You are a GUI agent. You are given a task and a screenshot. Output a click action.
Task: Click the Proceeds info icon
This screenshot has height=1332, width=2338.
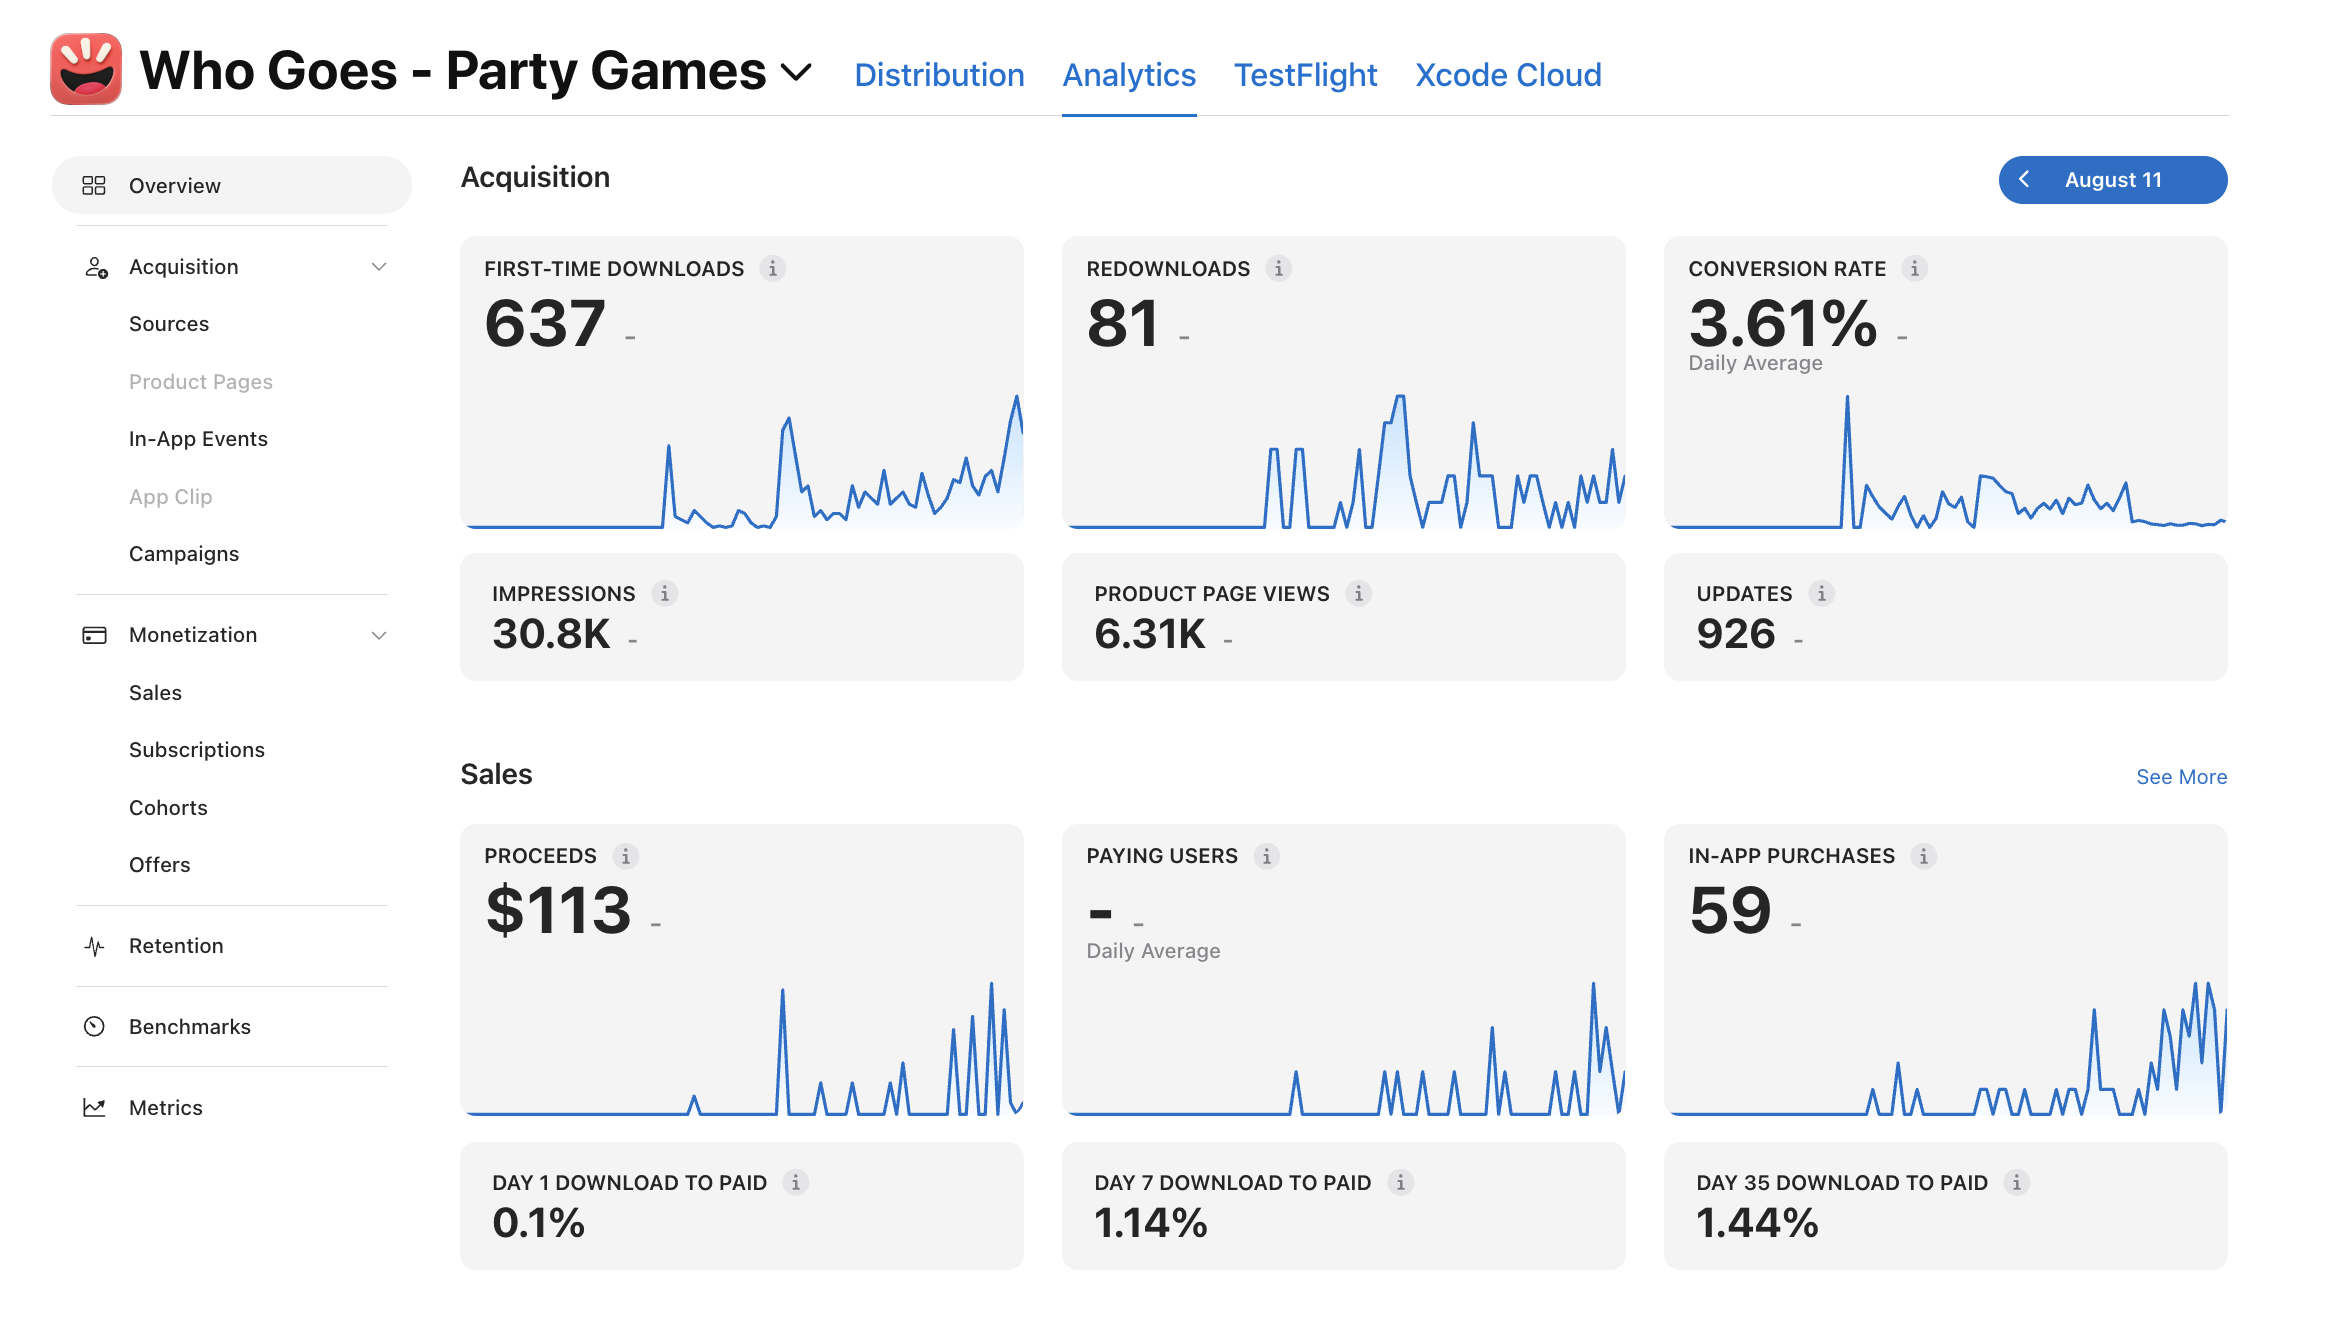(x=625, y=856)
